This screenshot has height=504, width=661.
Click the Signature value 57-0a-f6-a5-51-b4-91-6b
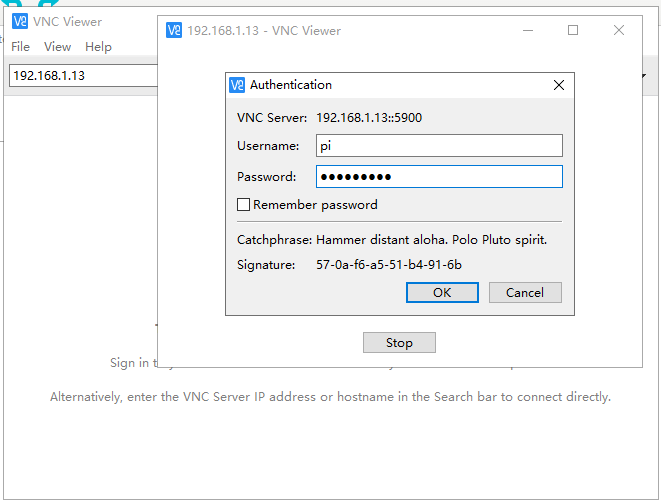click(389, 265)
